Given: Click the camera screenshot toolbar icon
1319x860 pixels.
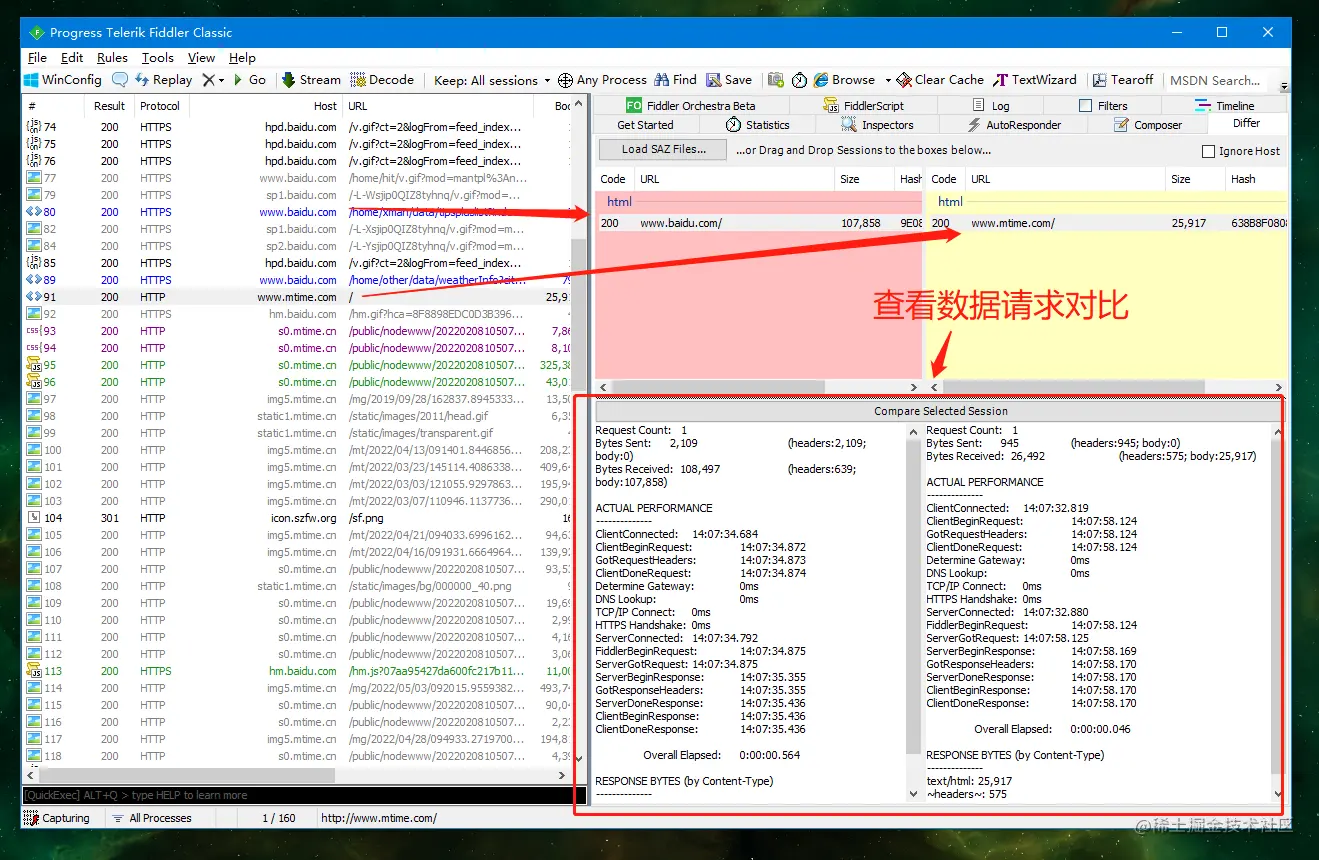Looking at the screenshot, I should coord(776,80).
